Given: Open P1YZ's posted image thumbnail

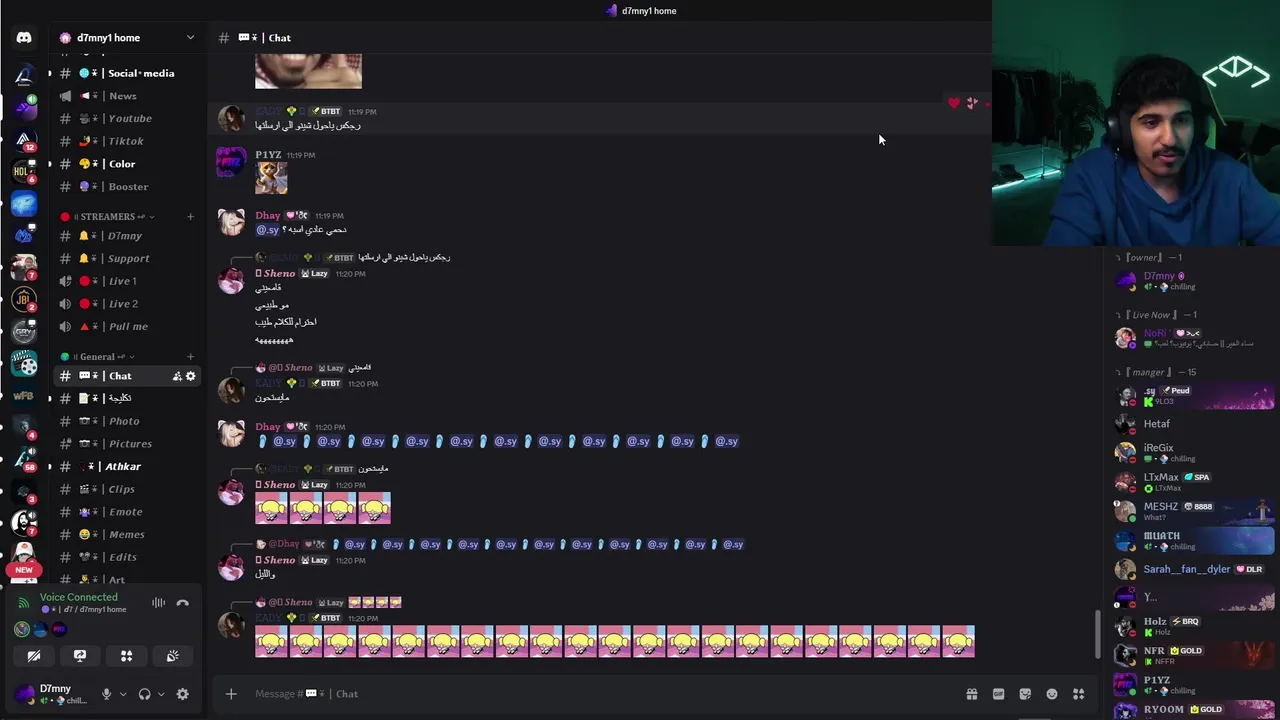Looking at the screenshot, I should pyautogui.click(x=271, y=178).
